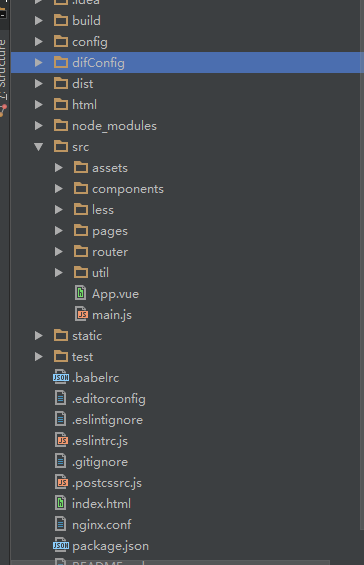Click the main.js JS file icon
Viewport: 364px width, 565px height.
[x=81, y=314]
